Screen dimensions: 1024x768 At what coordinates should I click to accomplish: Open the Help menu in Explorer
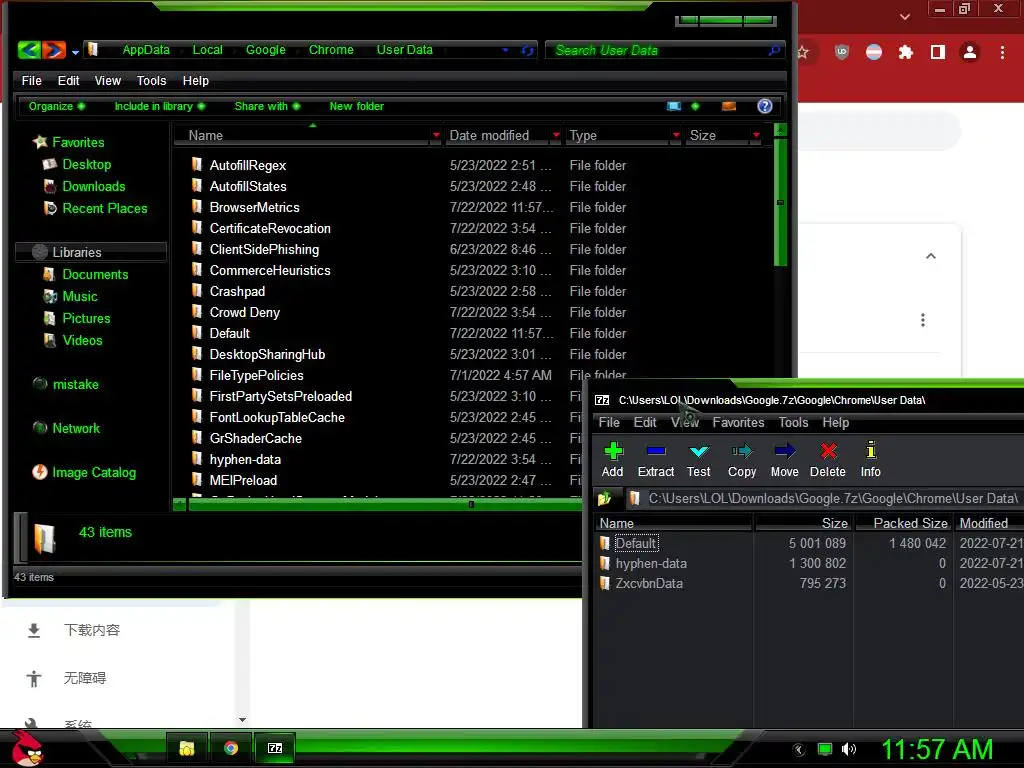(195, 80)
